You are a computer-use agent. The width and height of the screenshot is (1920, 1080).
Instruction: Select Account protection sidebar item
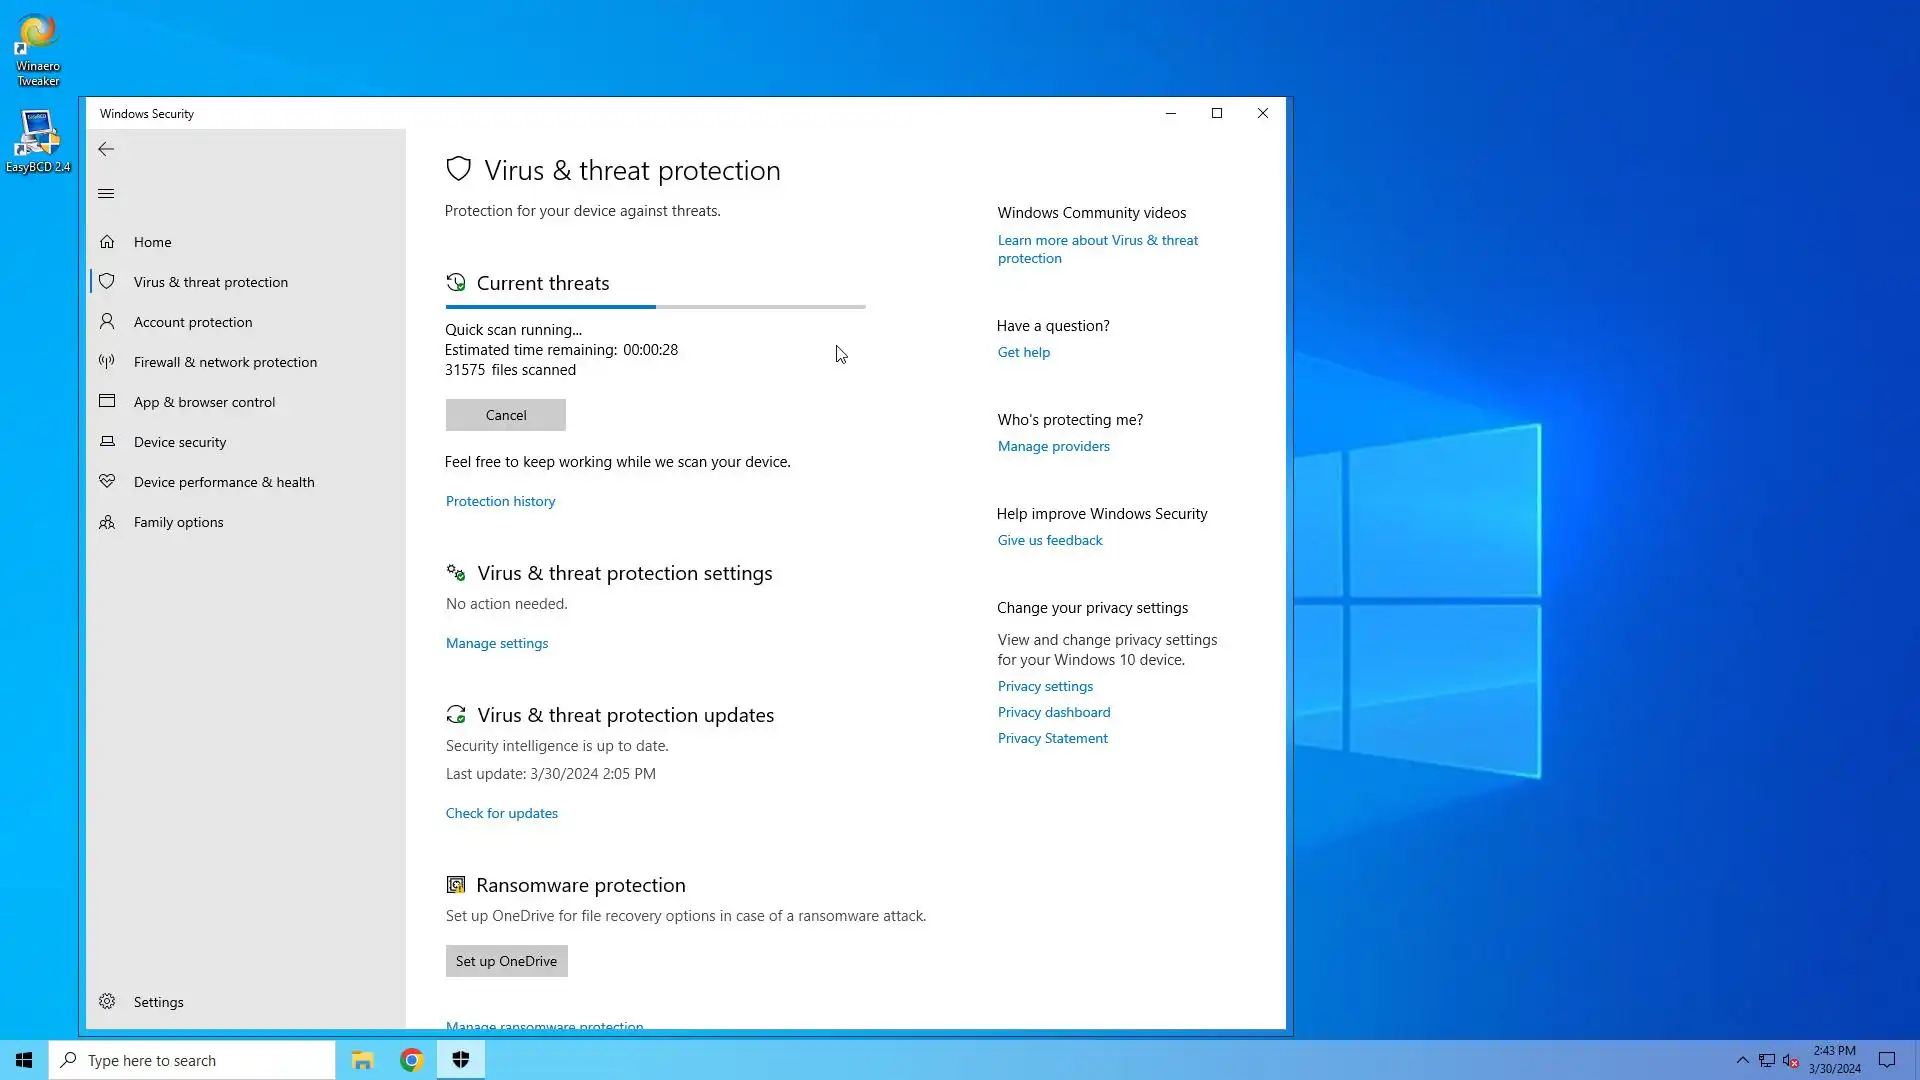click(x=193, y=322)
